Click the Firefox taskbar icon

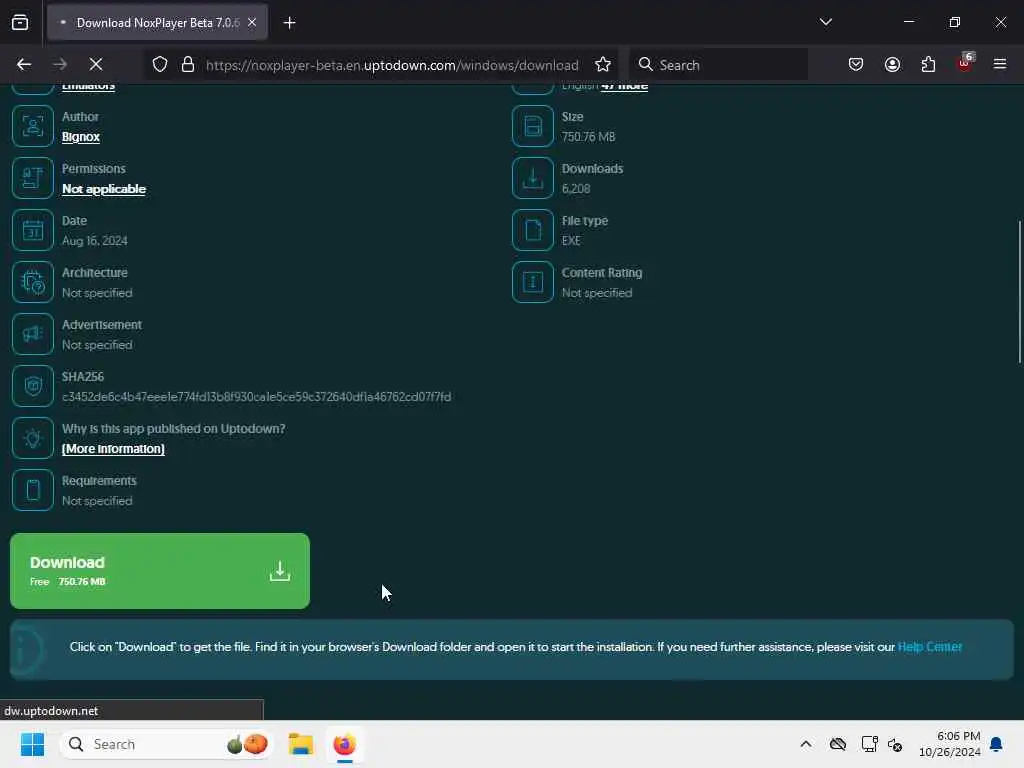coord(345,744)
